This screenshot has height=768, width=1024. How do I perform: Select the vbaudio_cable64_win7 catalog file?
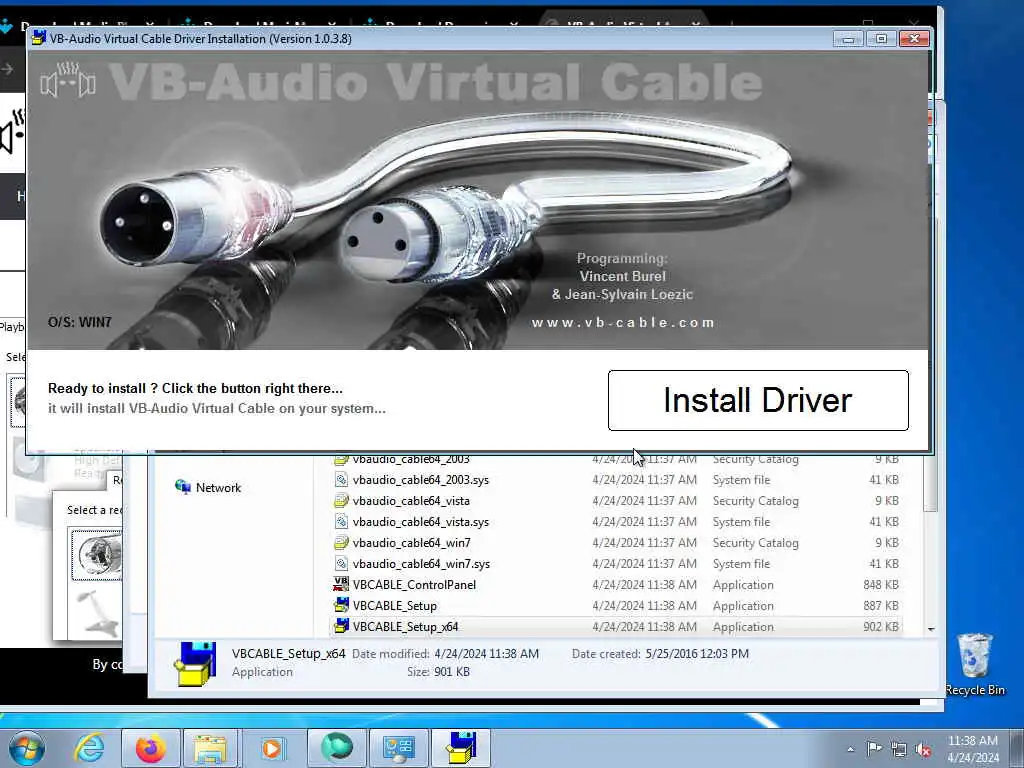click(617, 543)
